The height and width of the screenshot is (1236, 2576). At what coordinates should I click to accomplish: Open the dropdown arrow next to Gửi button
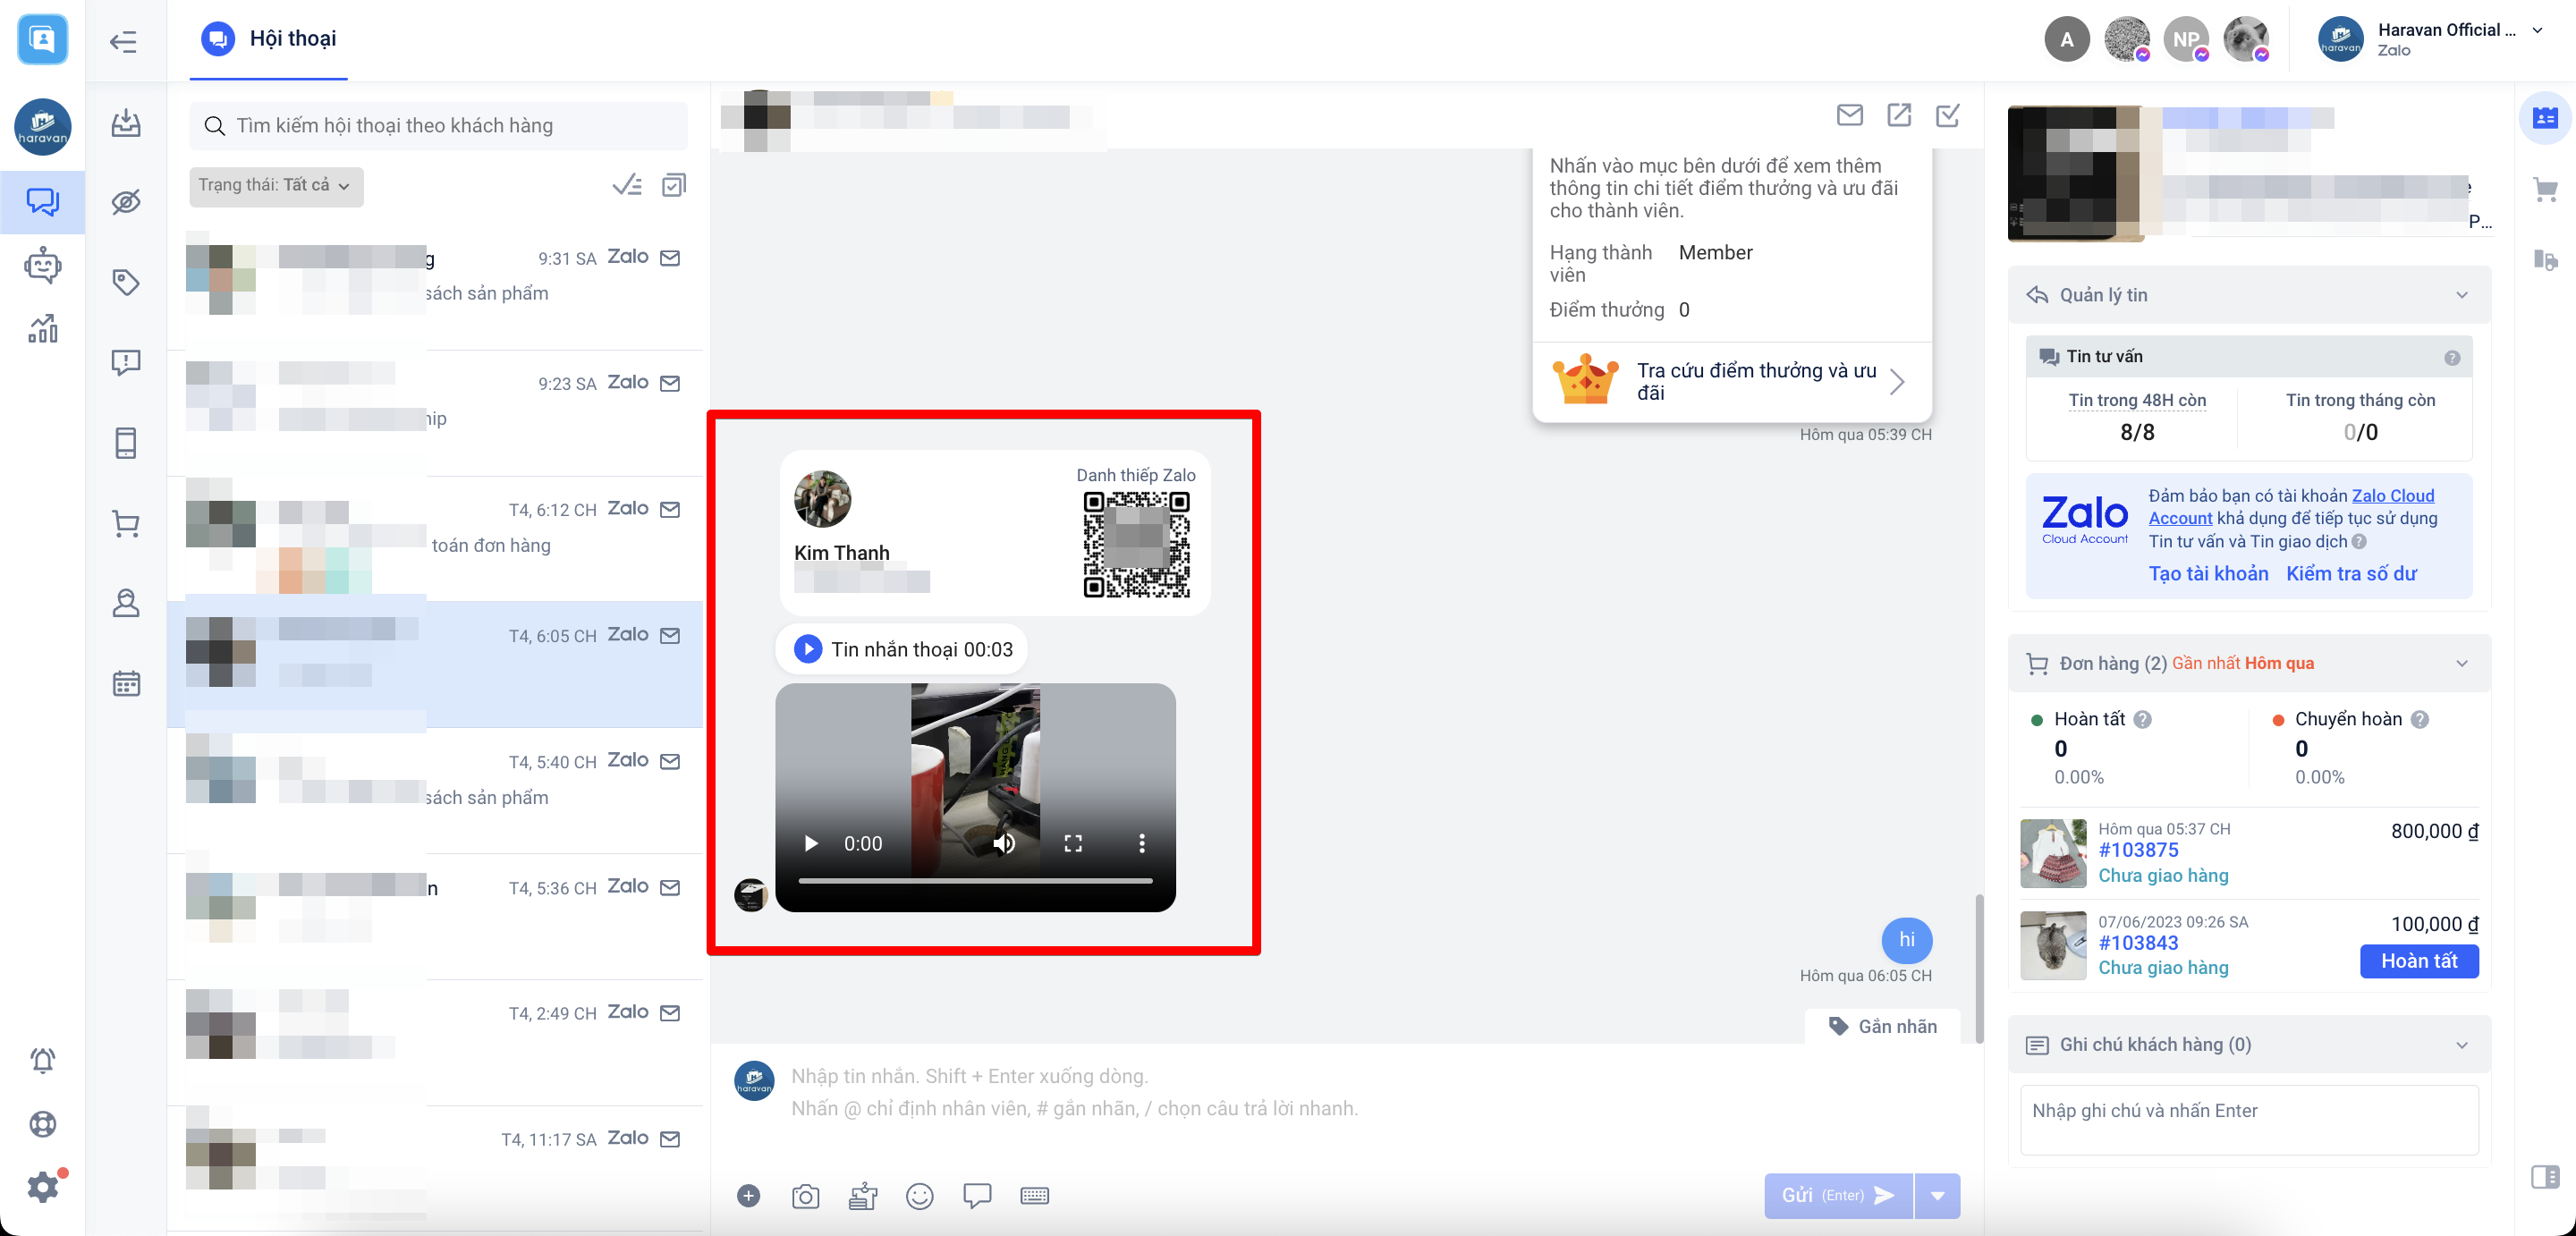1937,1196
